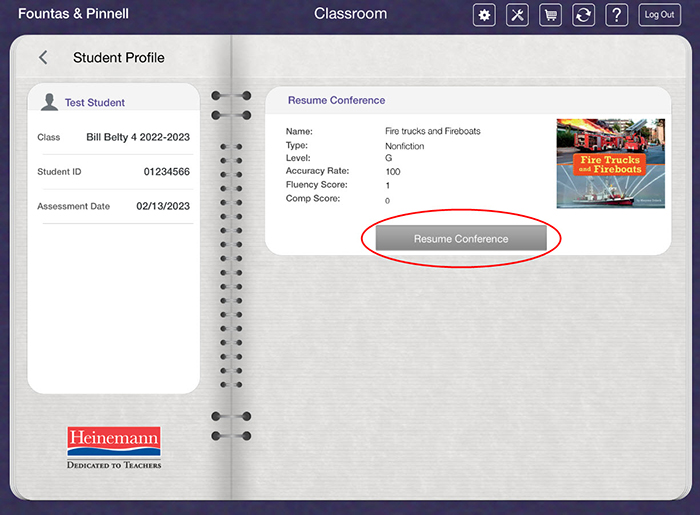The height and width of the screenshot is (515, 700).
Task: Click the shopping cart icon
Action: tap(550, 15)
